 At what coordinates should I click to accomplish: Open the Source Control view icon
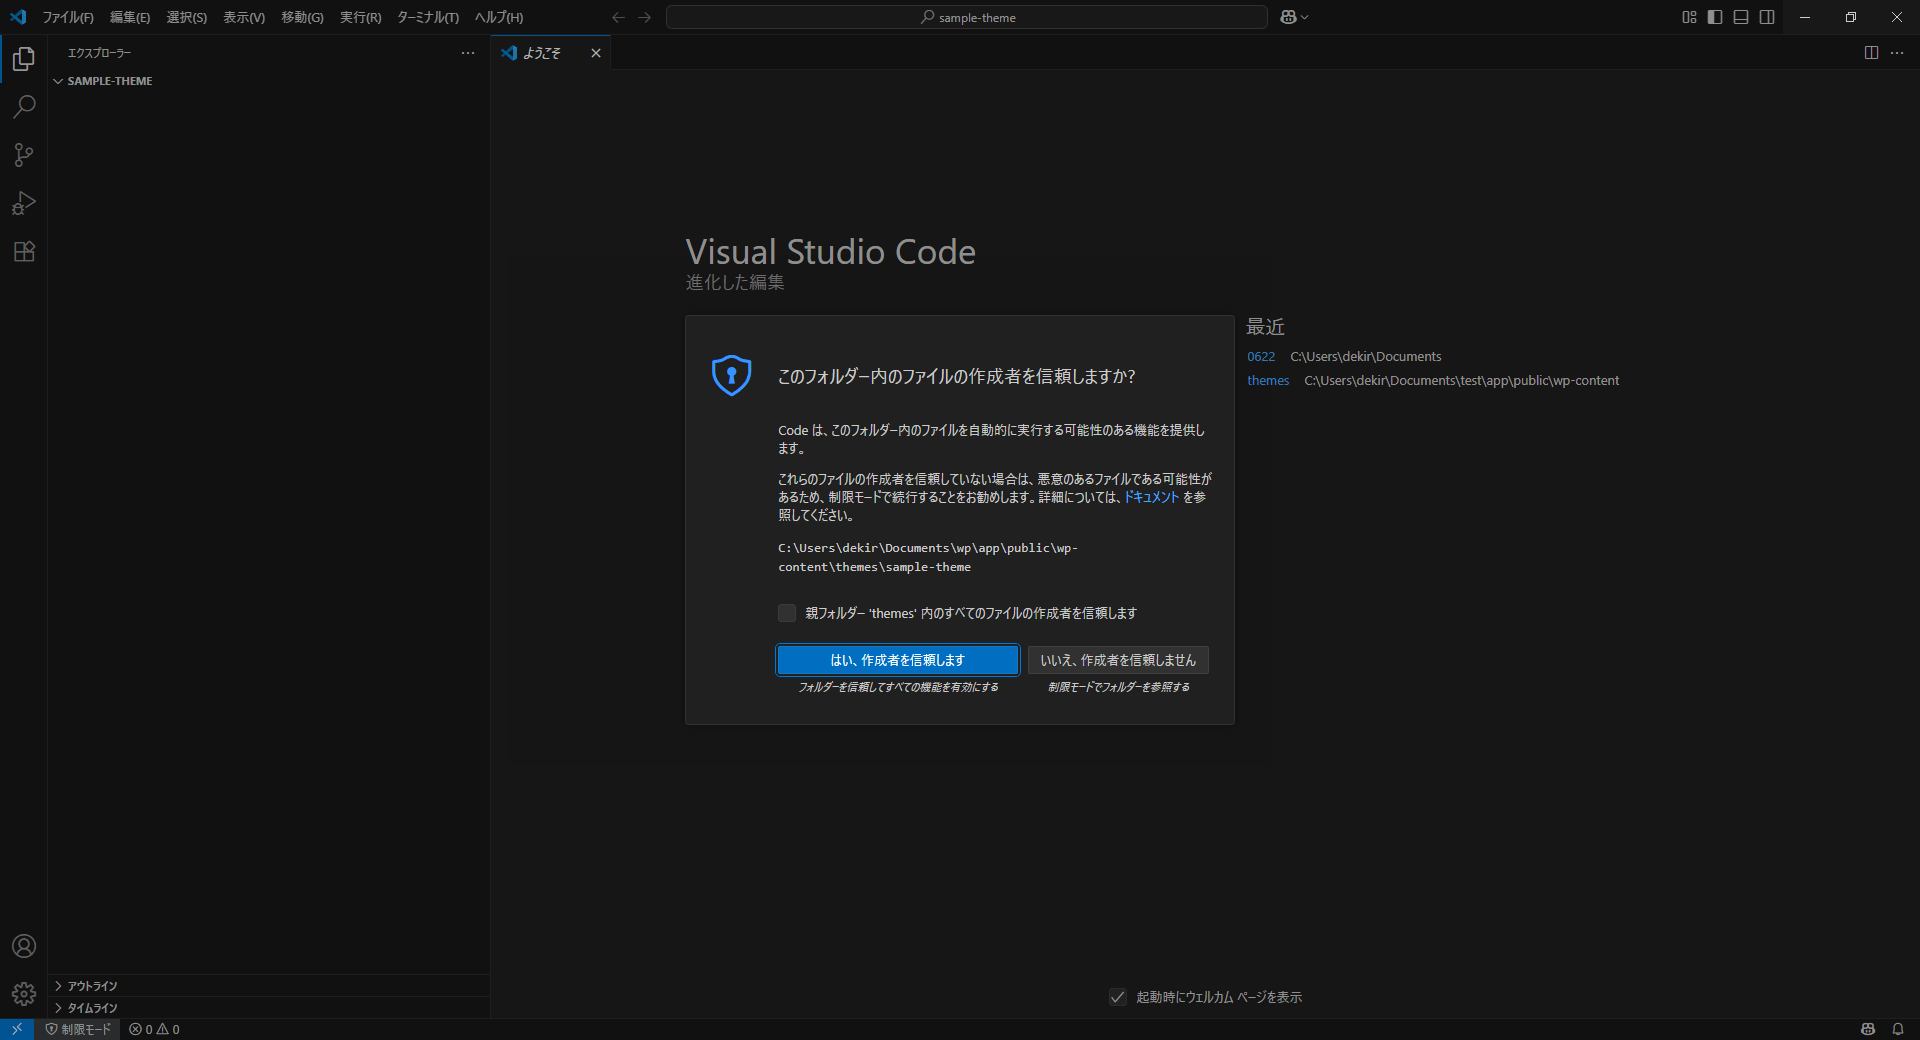pyautogui.click(x=24, y=155)
